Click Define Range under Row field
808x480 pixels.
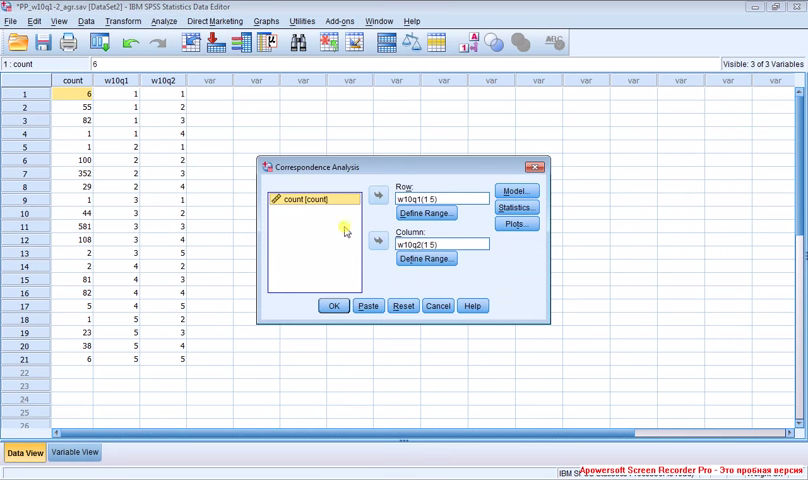(x=427, y=213)
